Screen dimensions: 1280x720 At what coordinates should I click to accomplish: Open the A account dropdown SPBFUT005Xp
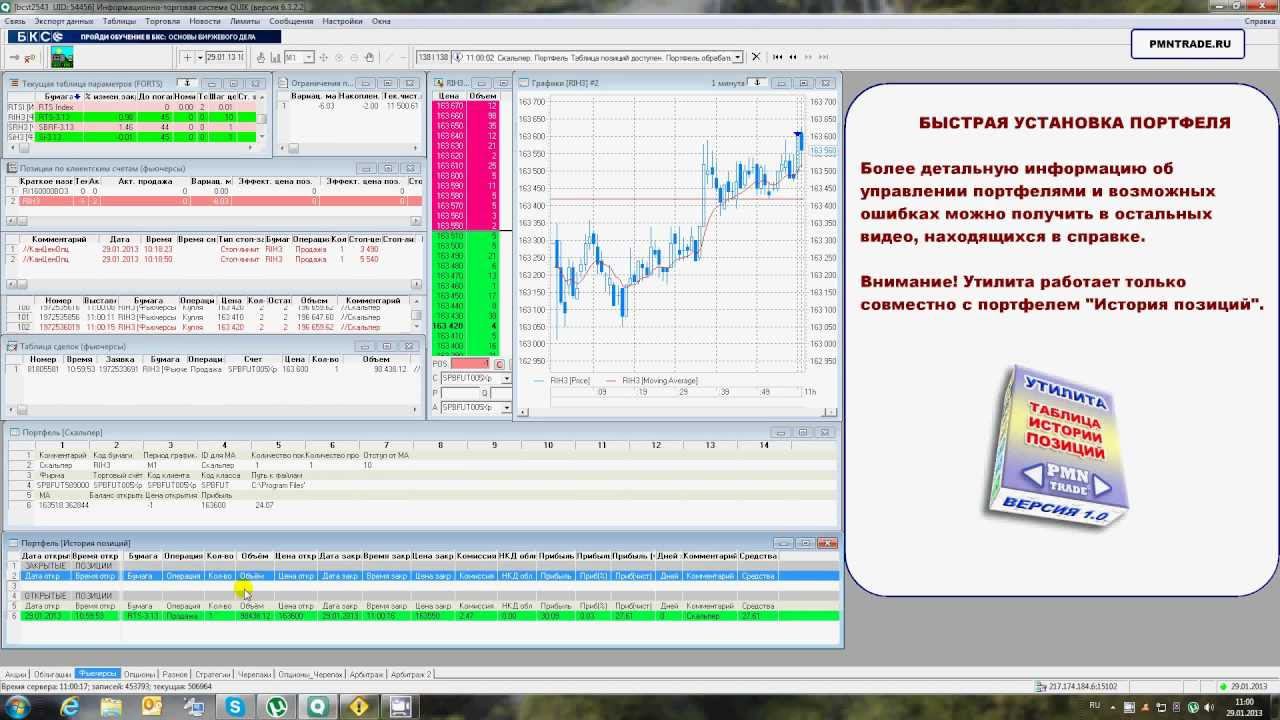507,407
